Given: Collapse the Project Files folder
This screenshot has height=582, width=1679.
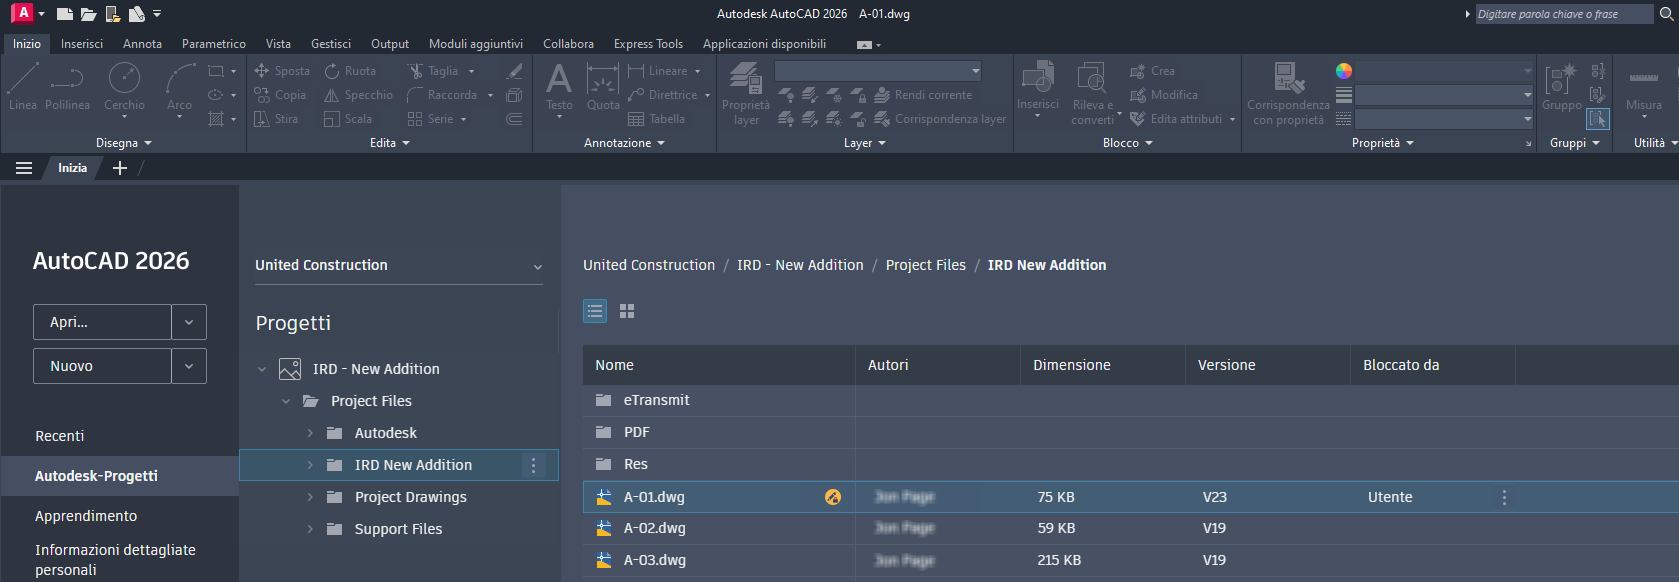Looking at the screenshot, I should (286, 401).
